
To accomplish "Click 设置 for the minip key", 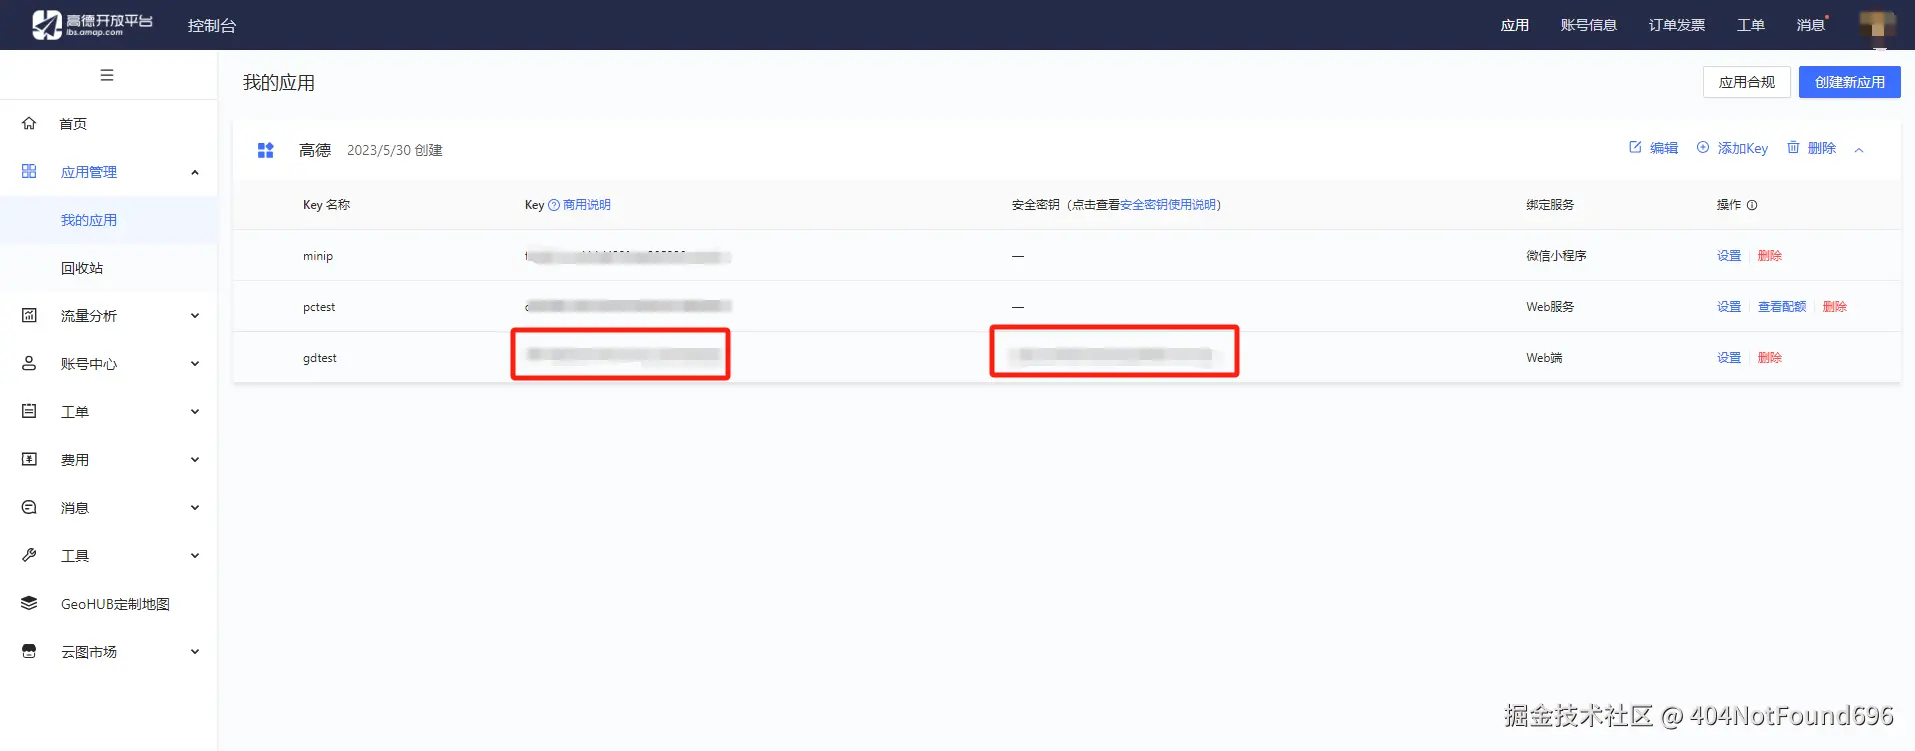I will point(1729,256).
